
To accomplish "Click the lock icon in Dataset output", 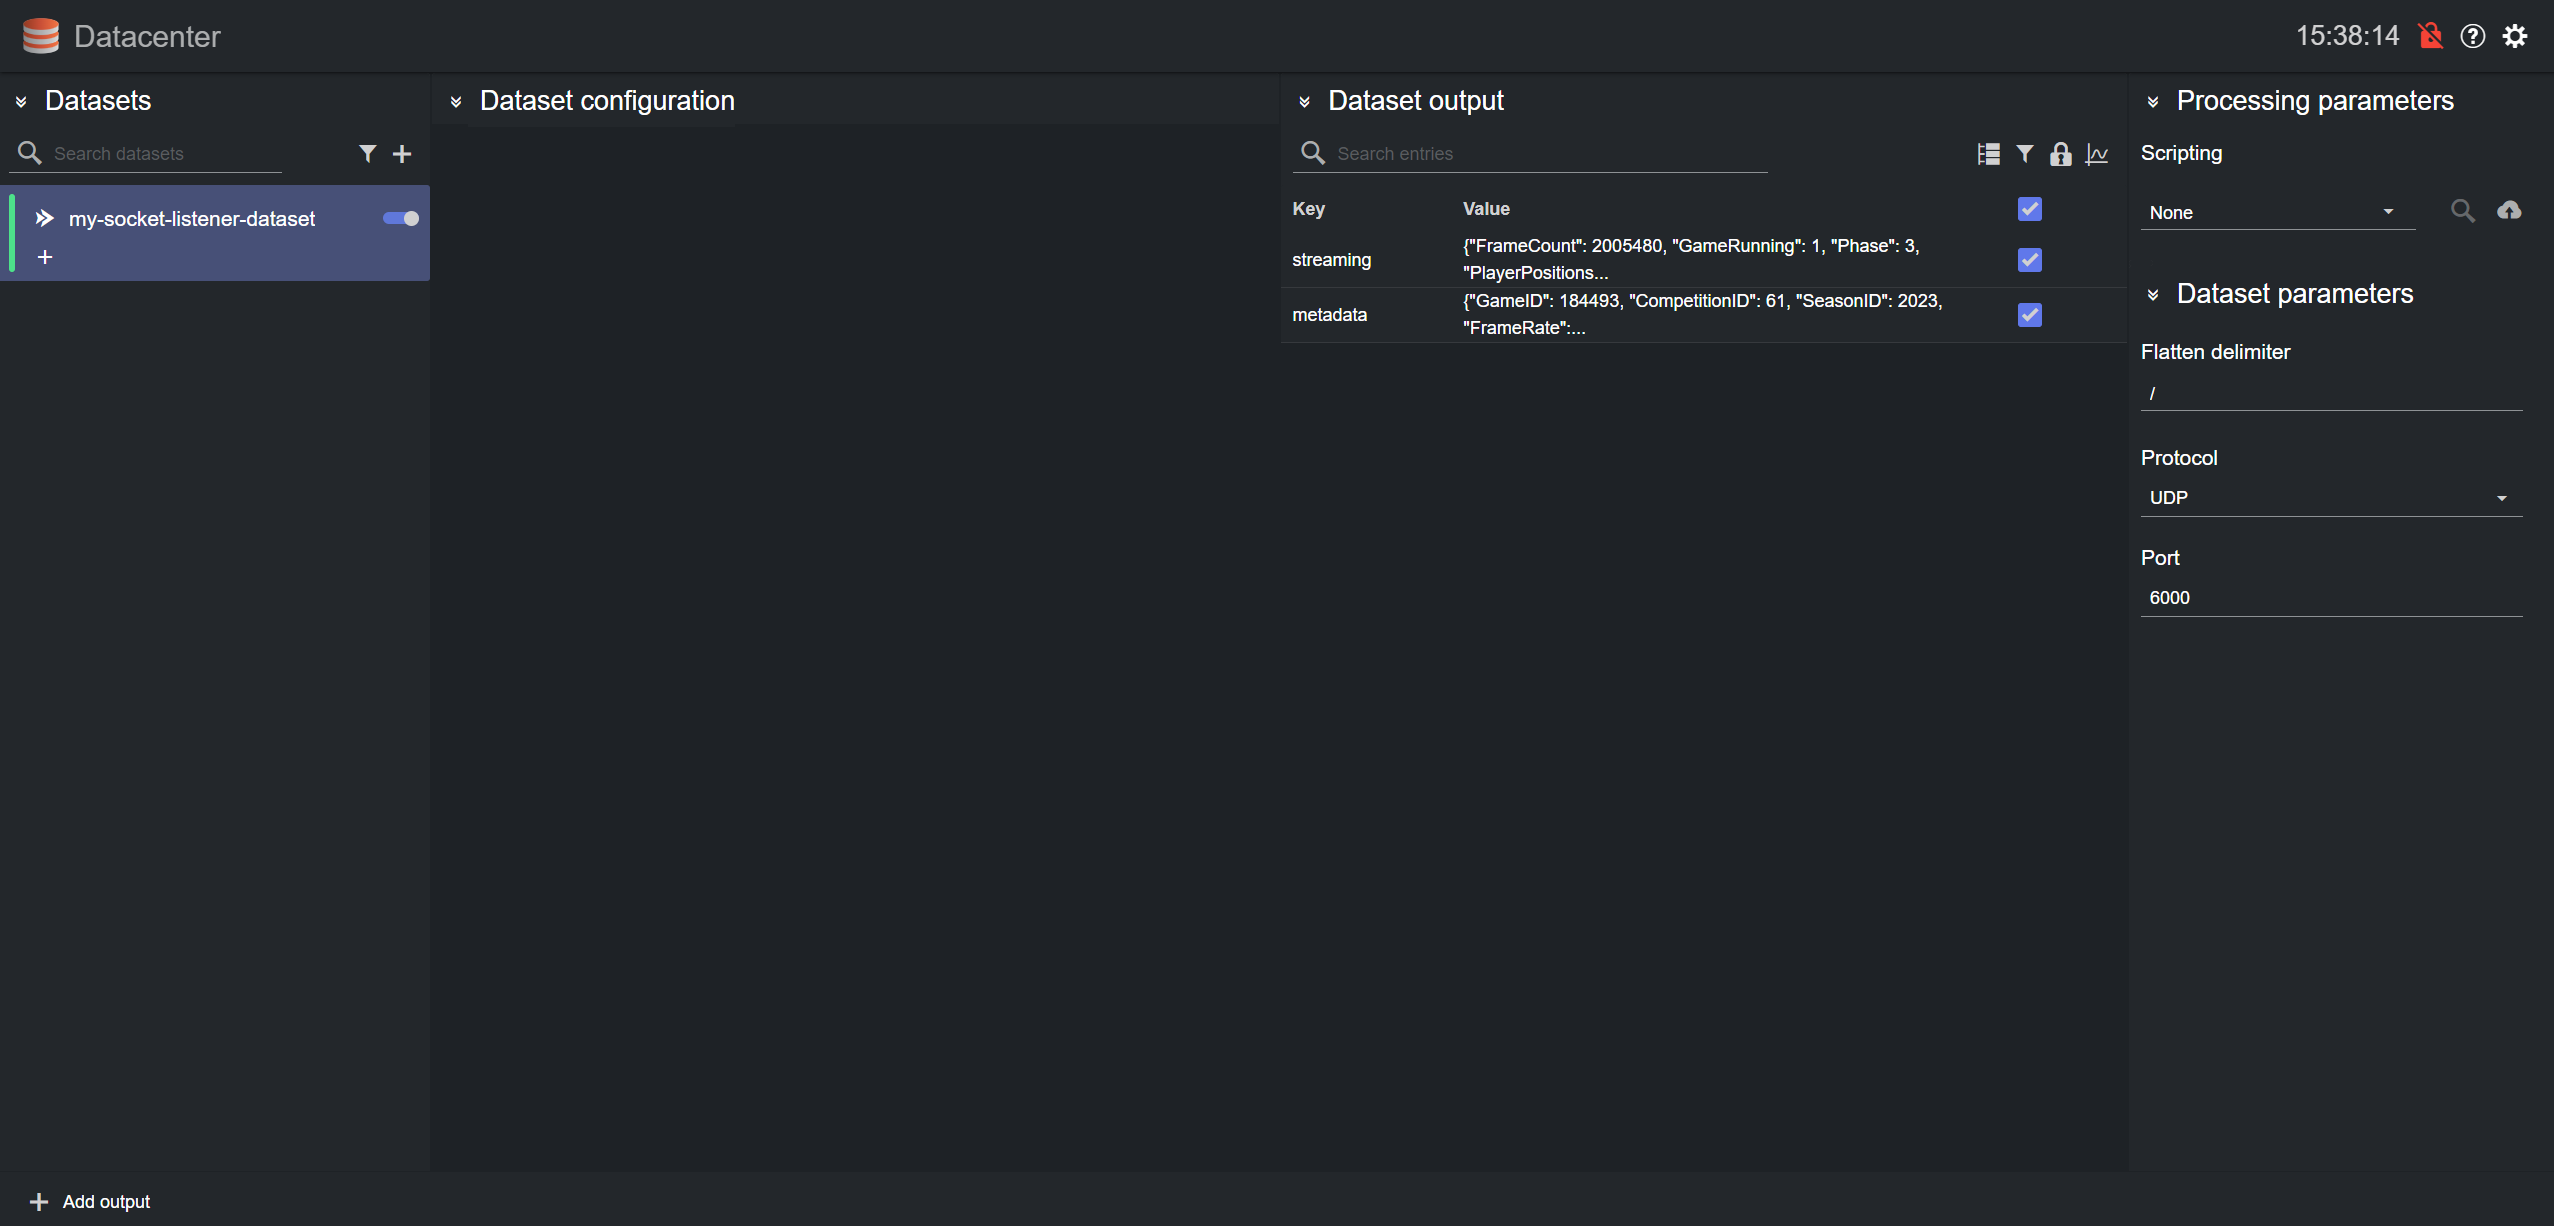I will tap(2060, 154).
